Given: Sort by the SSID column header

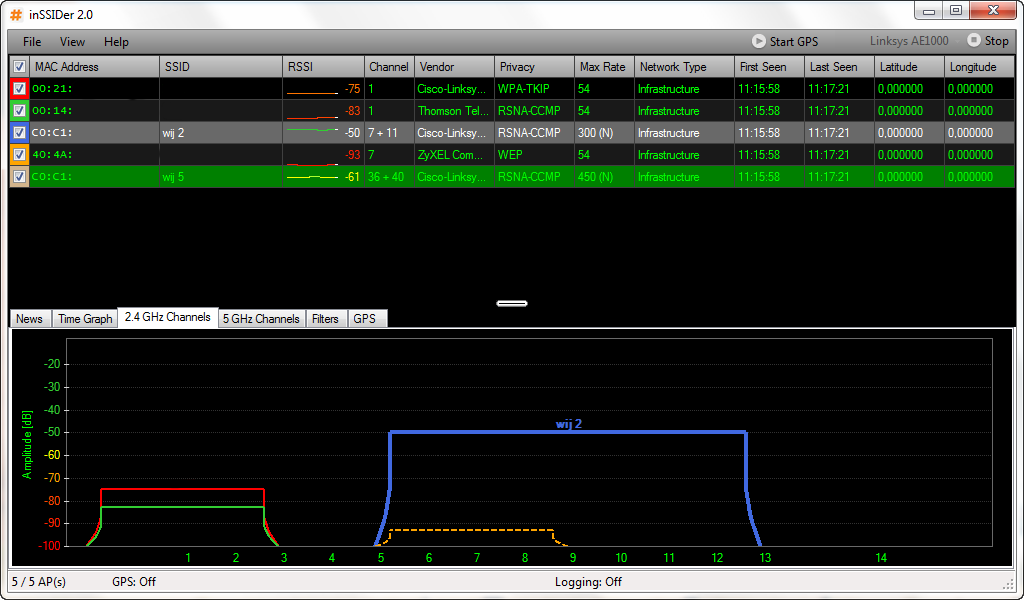Looking at the screenshot, I should point(221,67).
